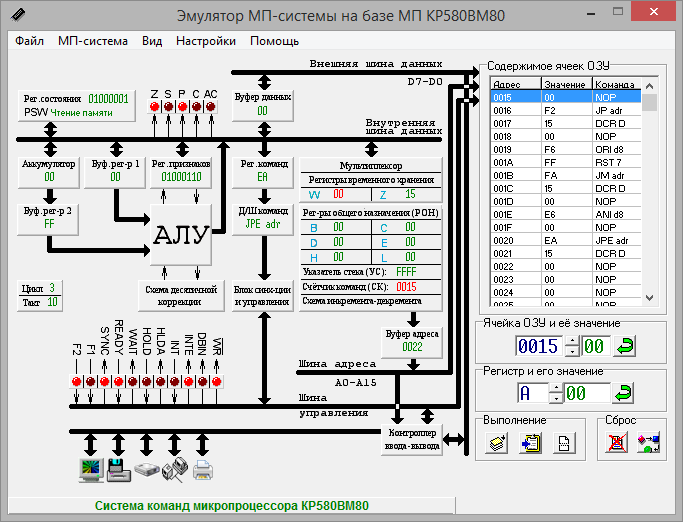Select memory row 0021 DCR D

coord(566,254)
